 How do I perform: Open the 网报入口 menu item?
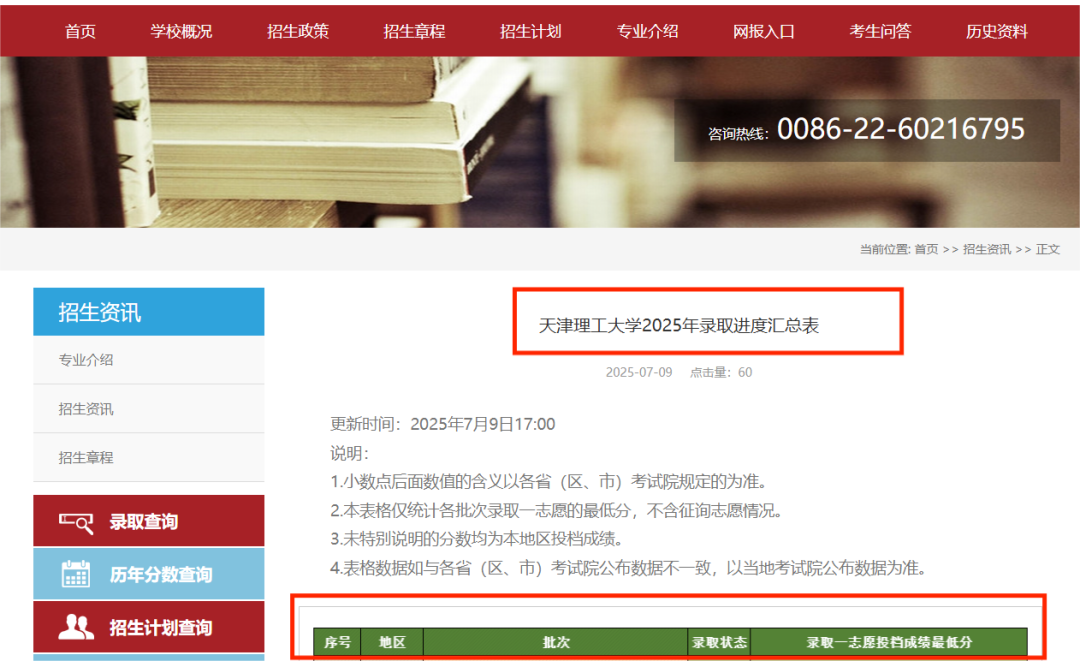(764, 31)
